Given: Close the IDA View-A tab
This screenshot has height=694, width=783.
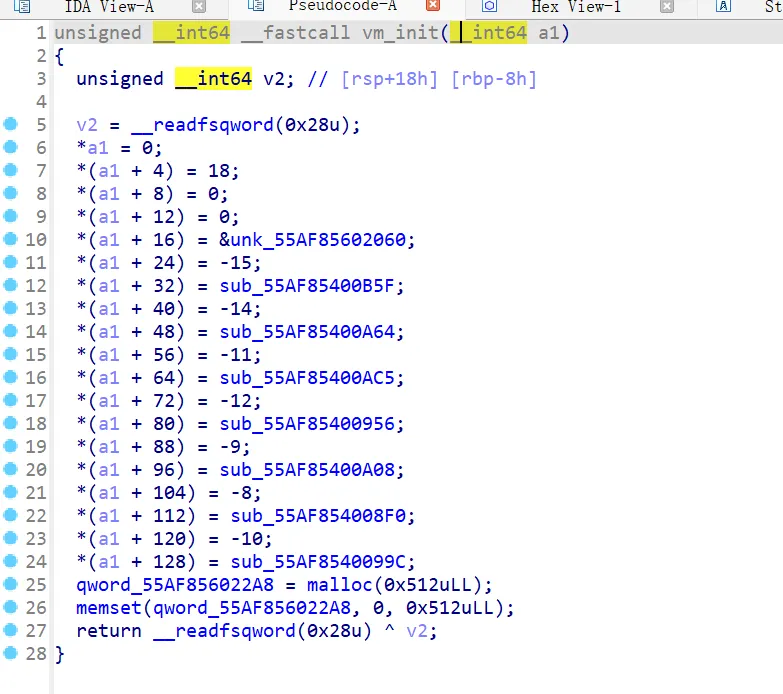Looking at the screenshot, I should pyautogui.click(x=198, y=7).
